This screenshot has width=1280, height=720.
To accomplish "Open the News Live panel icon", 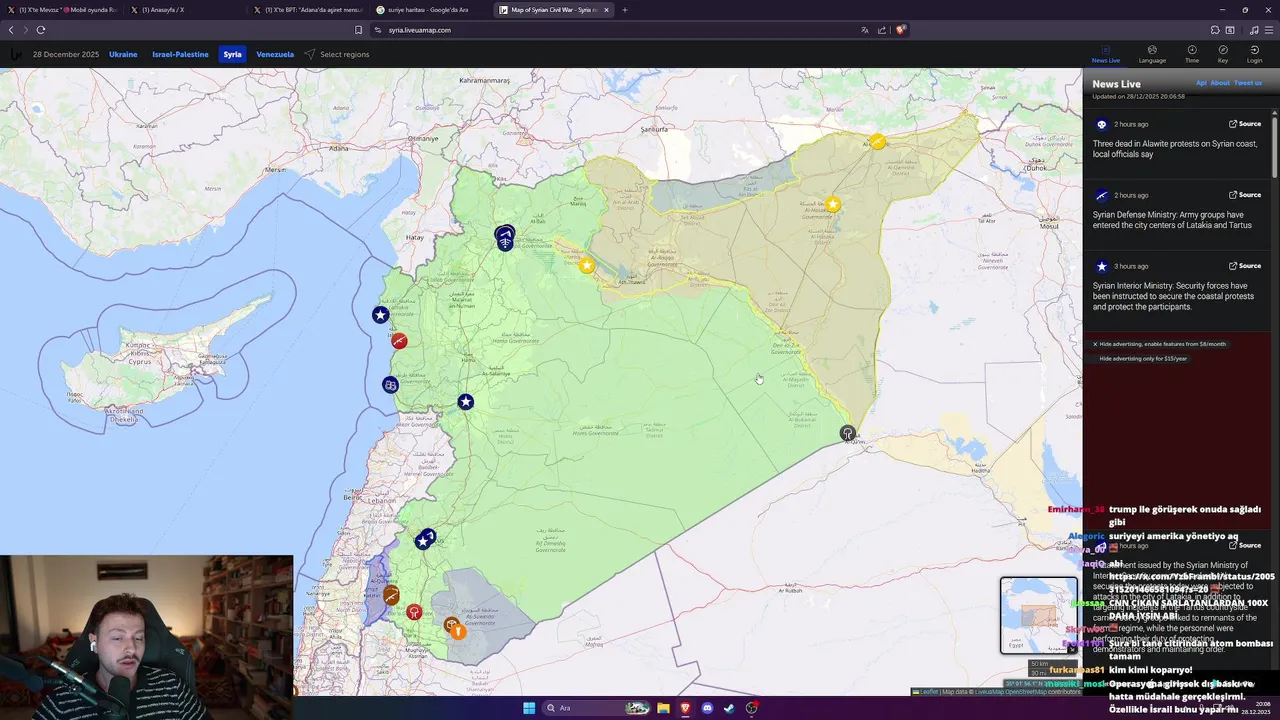I will [1105, 54].
